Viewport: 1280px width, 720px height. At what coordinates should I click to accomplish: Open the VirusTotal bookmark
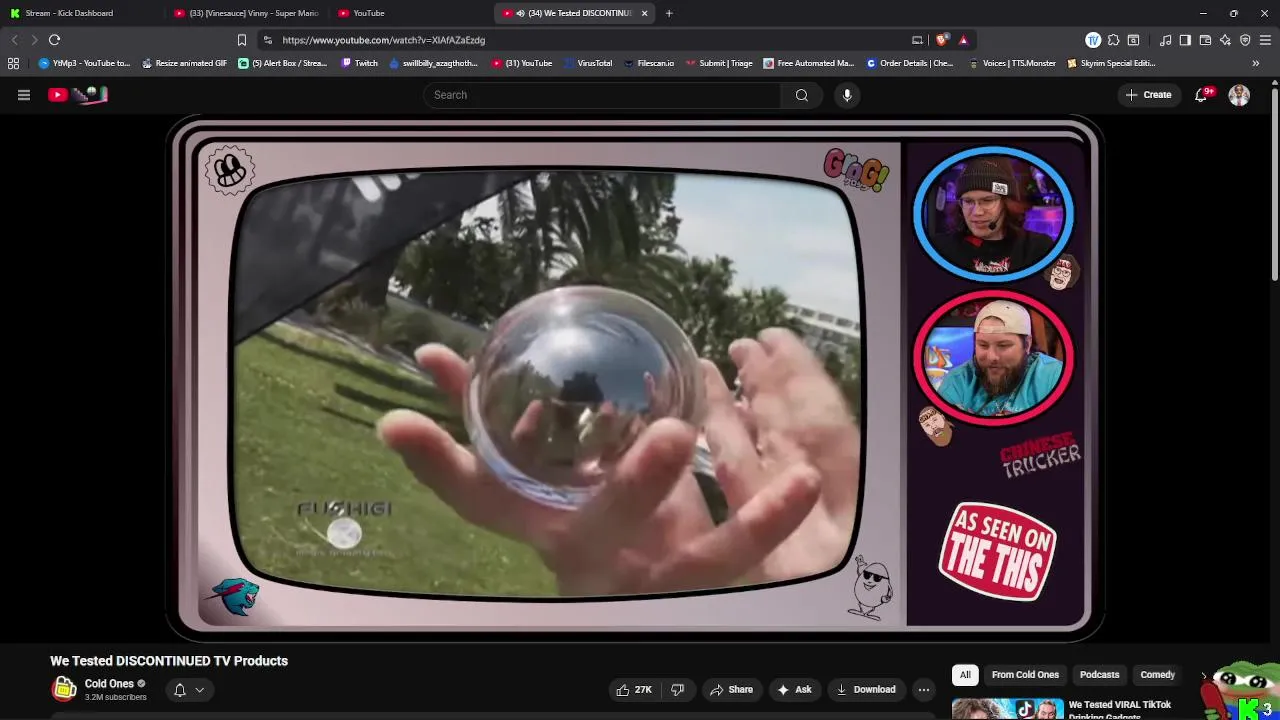587,63
